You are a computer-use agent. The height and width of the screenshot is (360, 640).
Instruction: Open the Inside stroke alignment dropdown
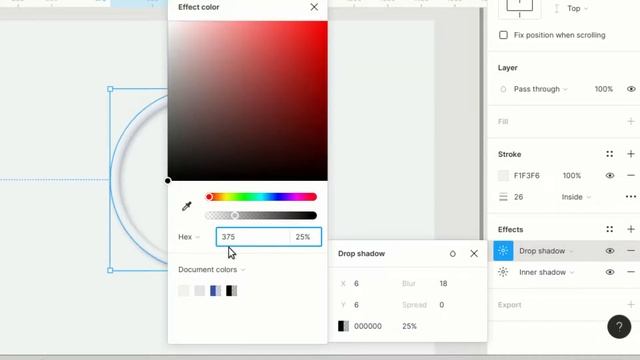[x=576, y=197]
